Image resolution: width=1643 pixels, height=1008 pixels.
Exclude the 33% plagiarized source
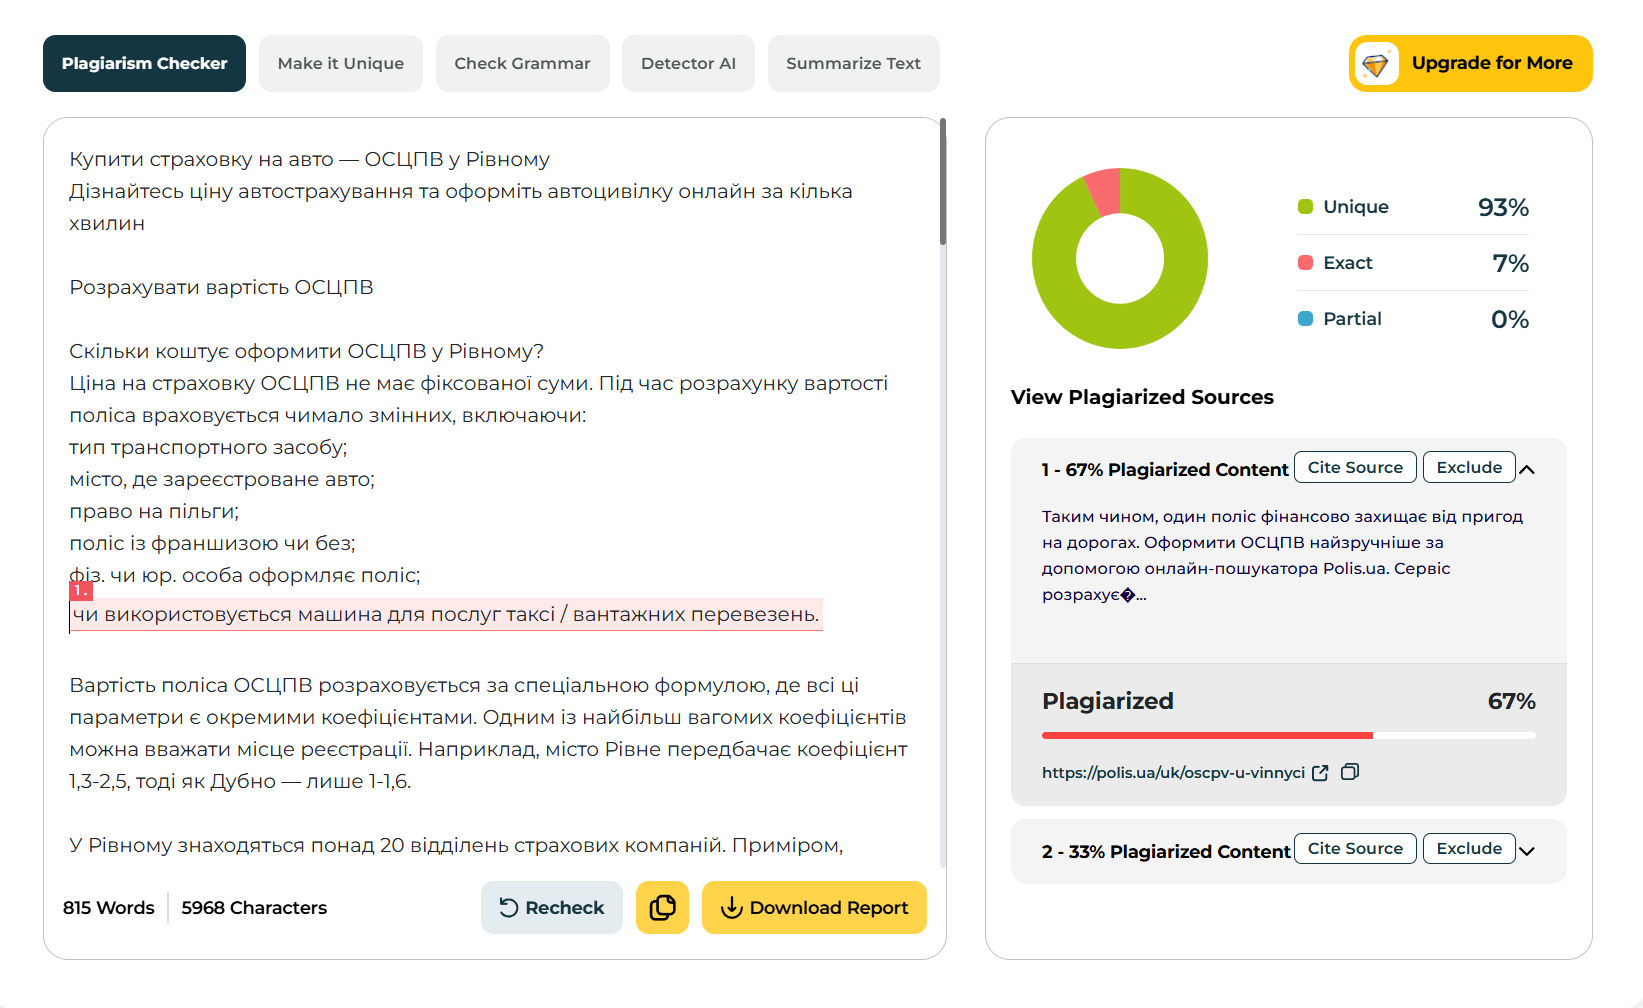coord(1469,848)
